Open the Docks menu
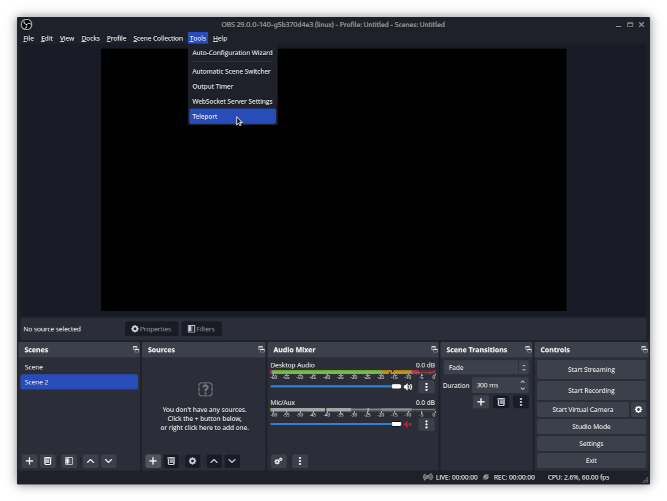The width and height of the screenshot is (667, 501). [91, 38]
